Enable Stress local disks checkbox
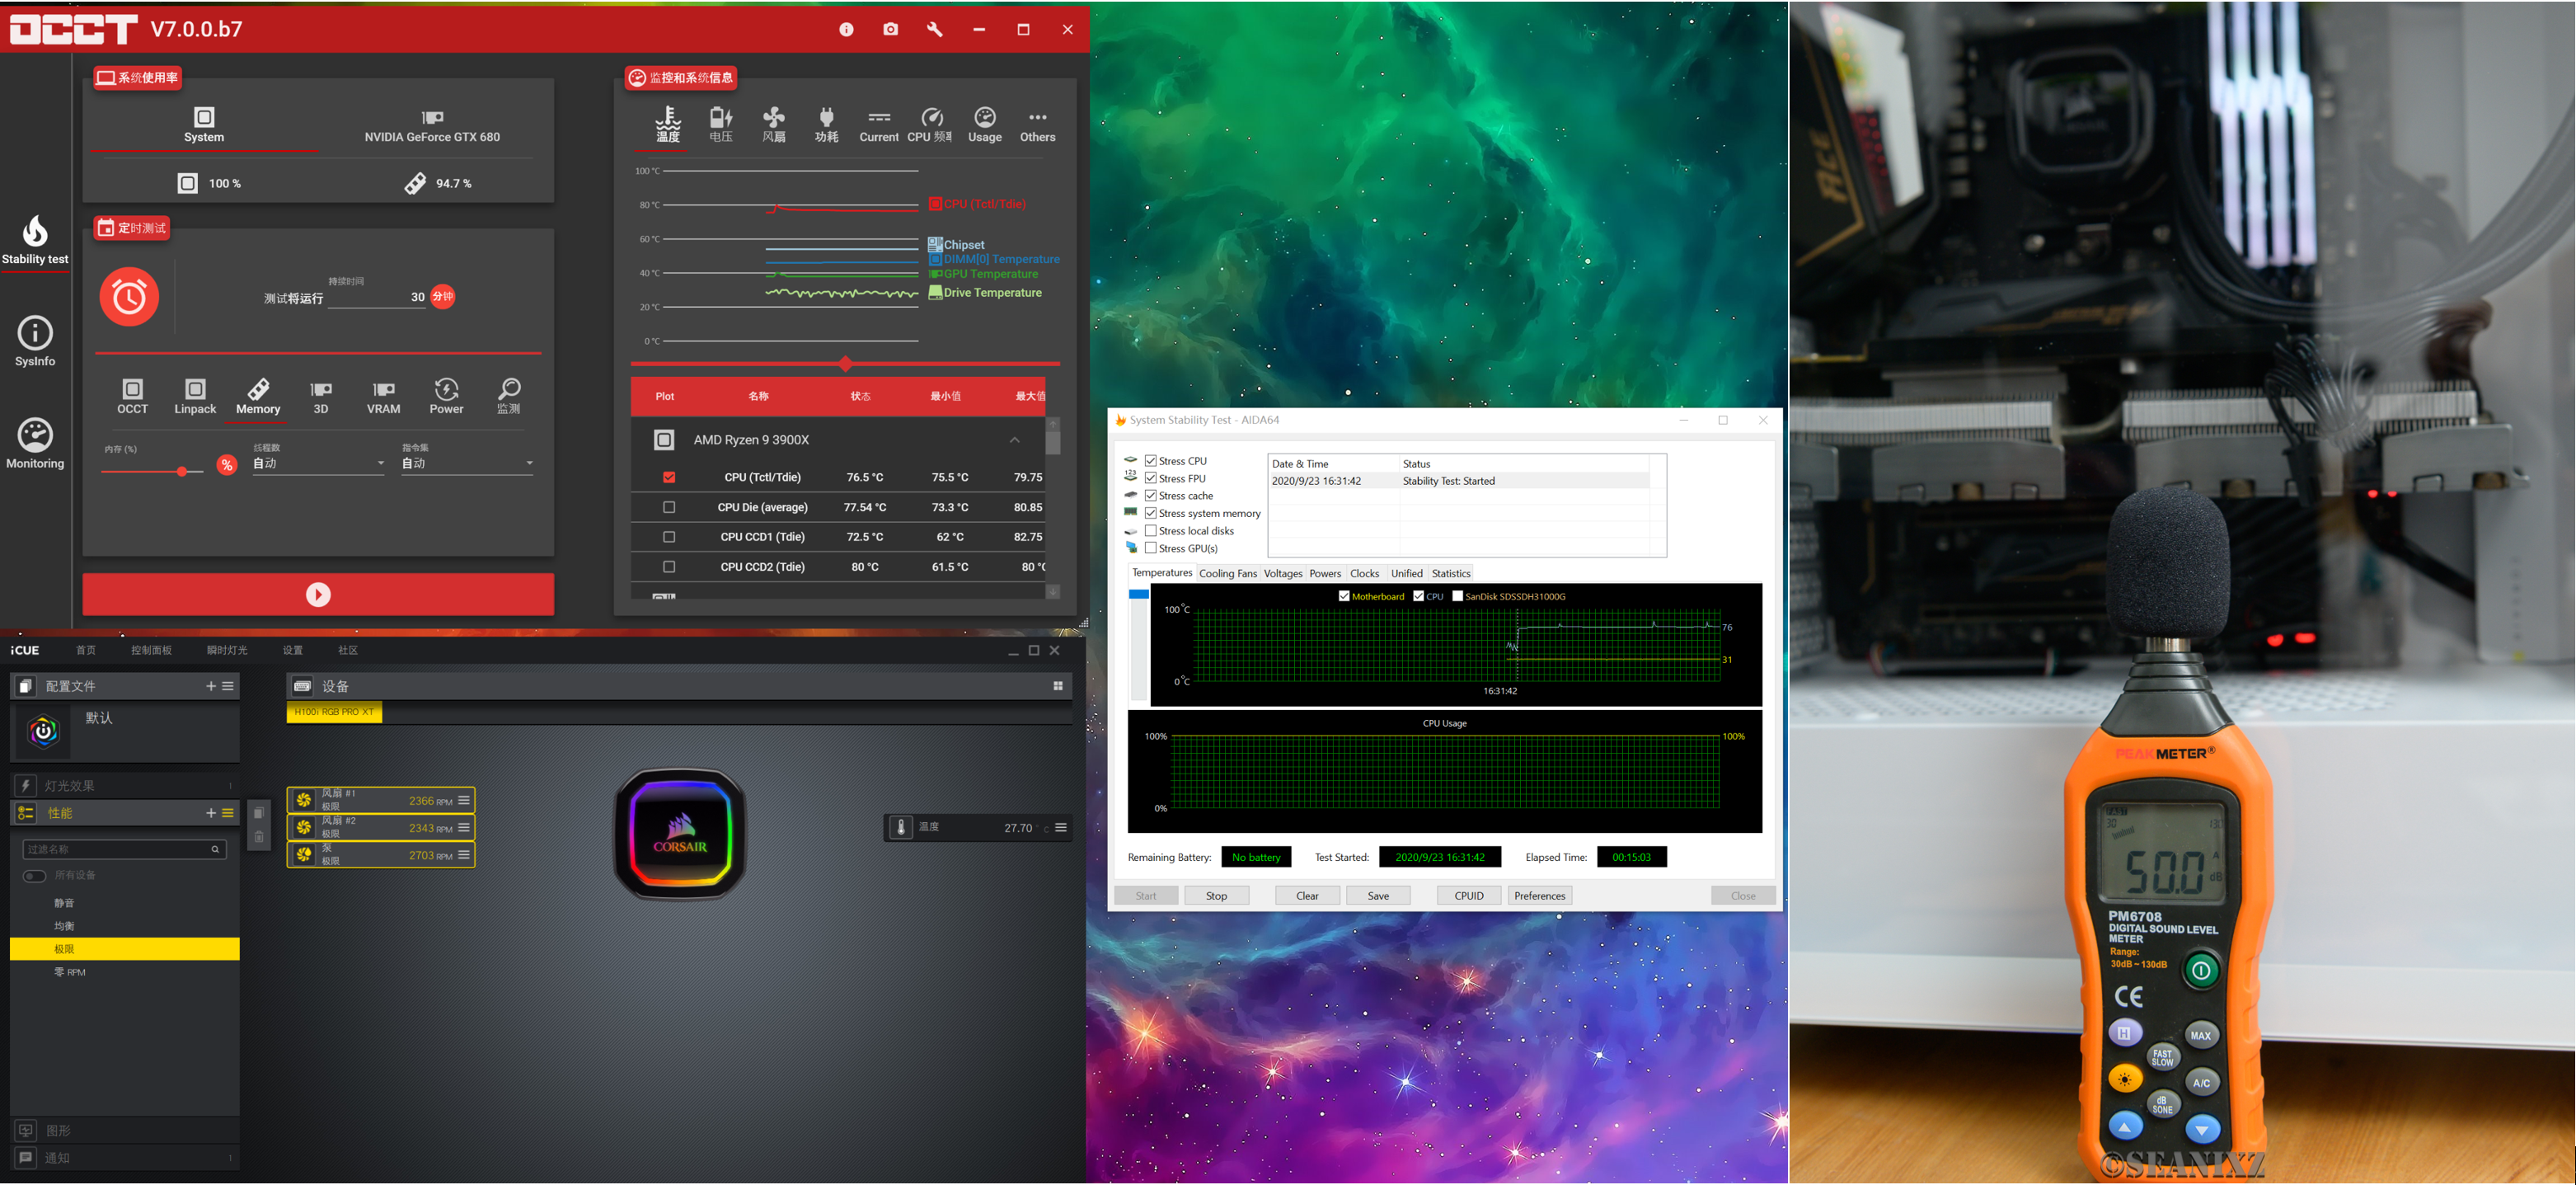The image size is (2576, 1185). 1151,531
